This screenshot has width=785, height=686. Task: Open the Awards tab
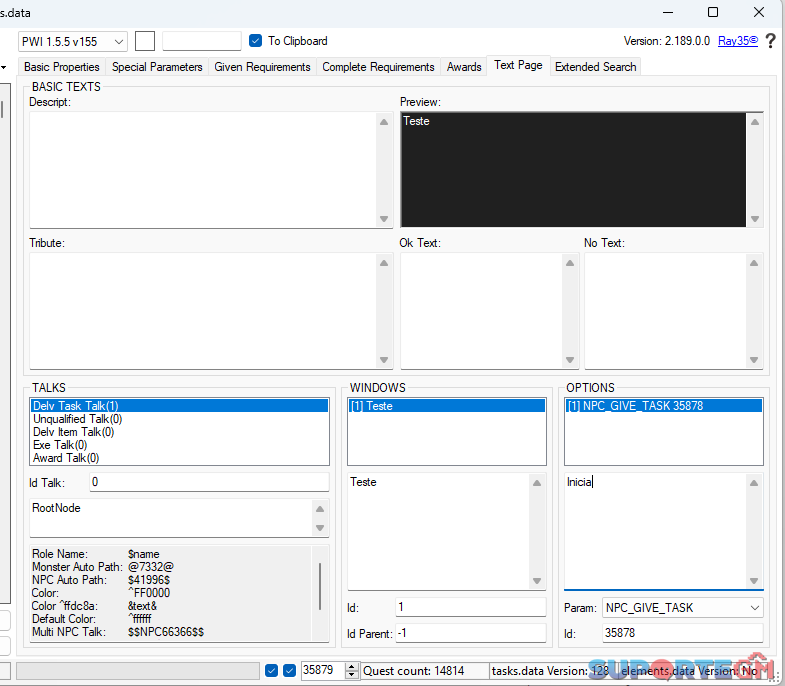click(464, 67)
